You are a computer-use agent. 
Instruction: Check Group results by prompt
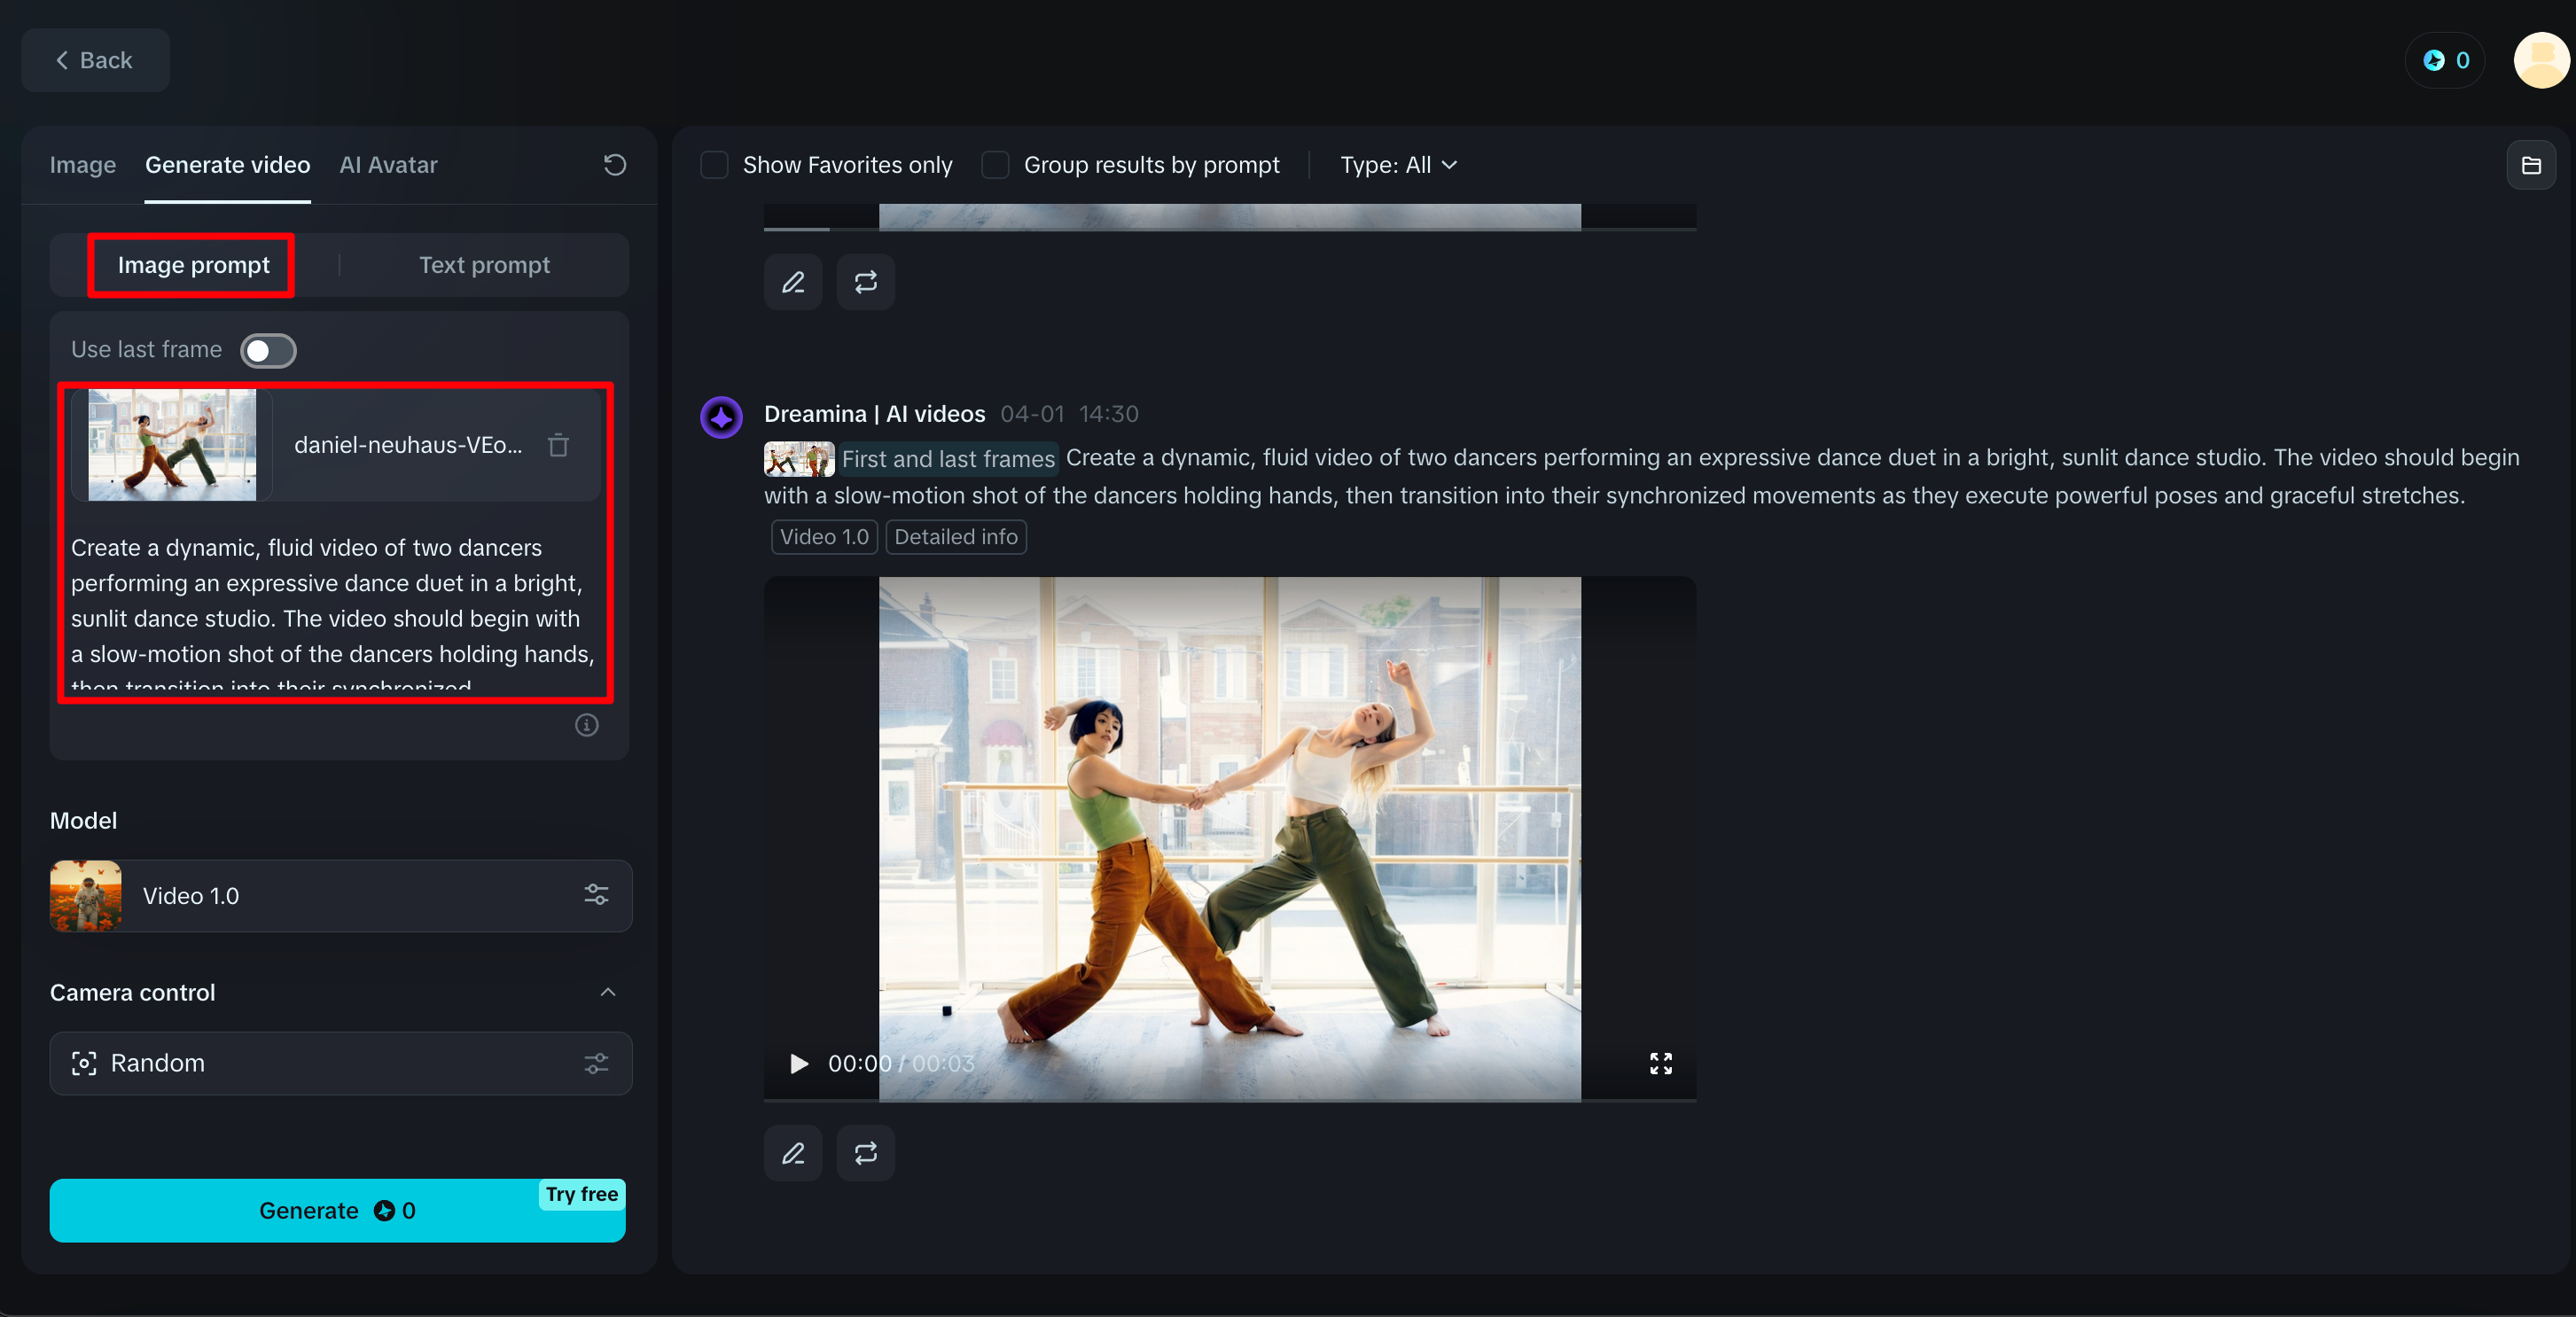pyautogui.click(x=995, y=164)
